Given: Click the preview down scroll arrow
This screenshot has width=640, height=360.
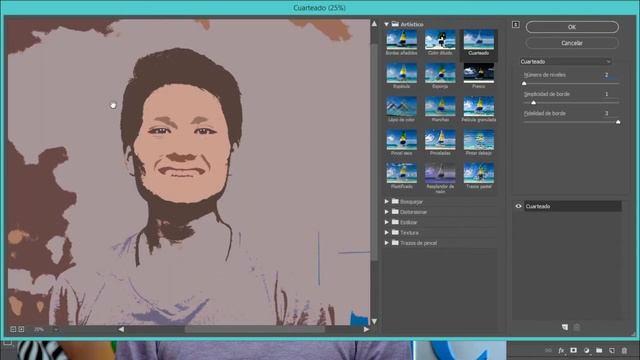Looking at the screenshot, I should point(374,322).
